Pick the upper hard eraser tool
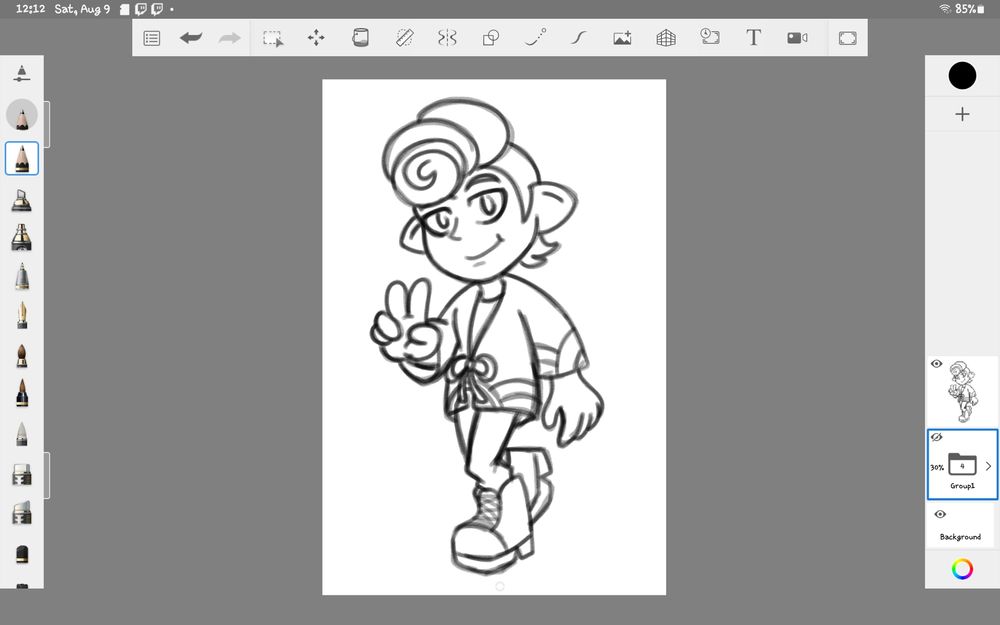The width and height of the screenshot is (1000, 625). pyautogui.click(x=22, y=474)
